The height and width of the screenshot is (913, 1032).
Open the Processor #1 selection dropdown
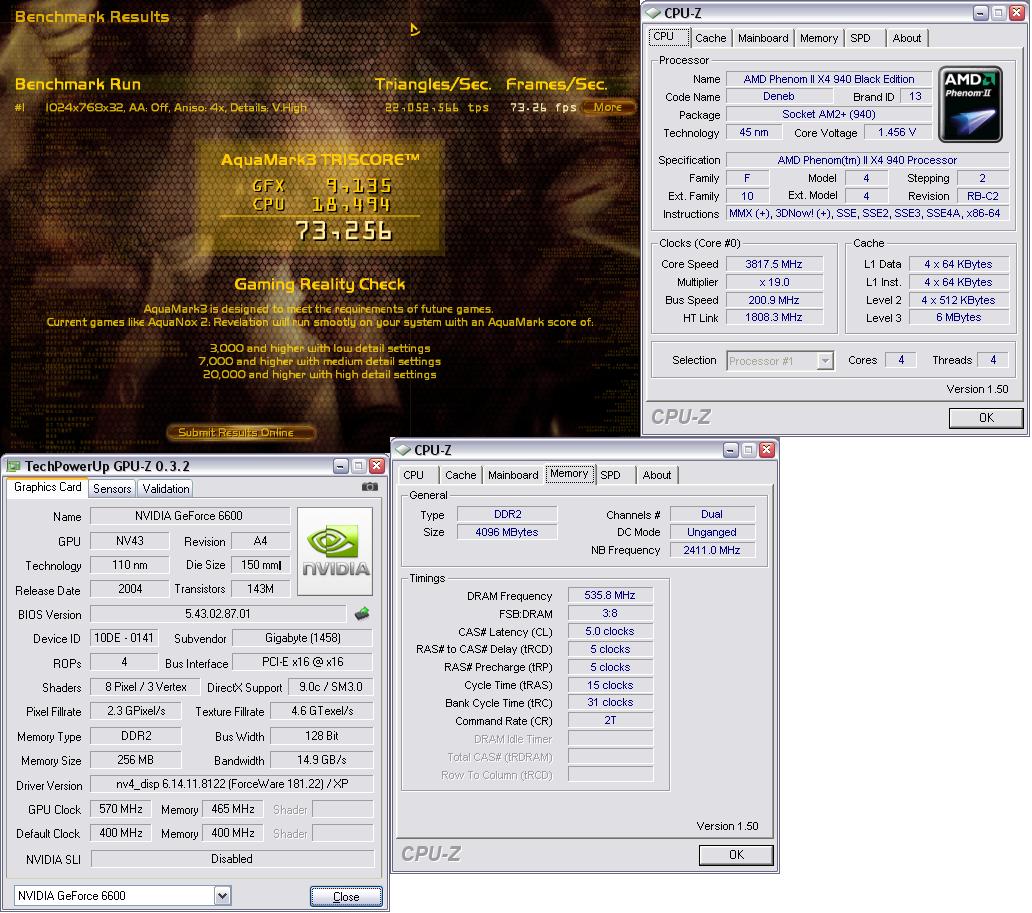tap(825, 361)
